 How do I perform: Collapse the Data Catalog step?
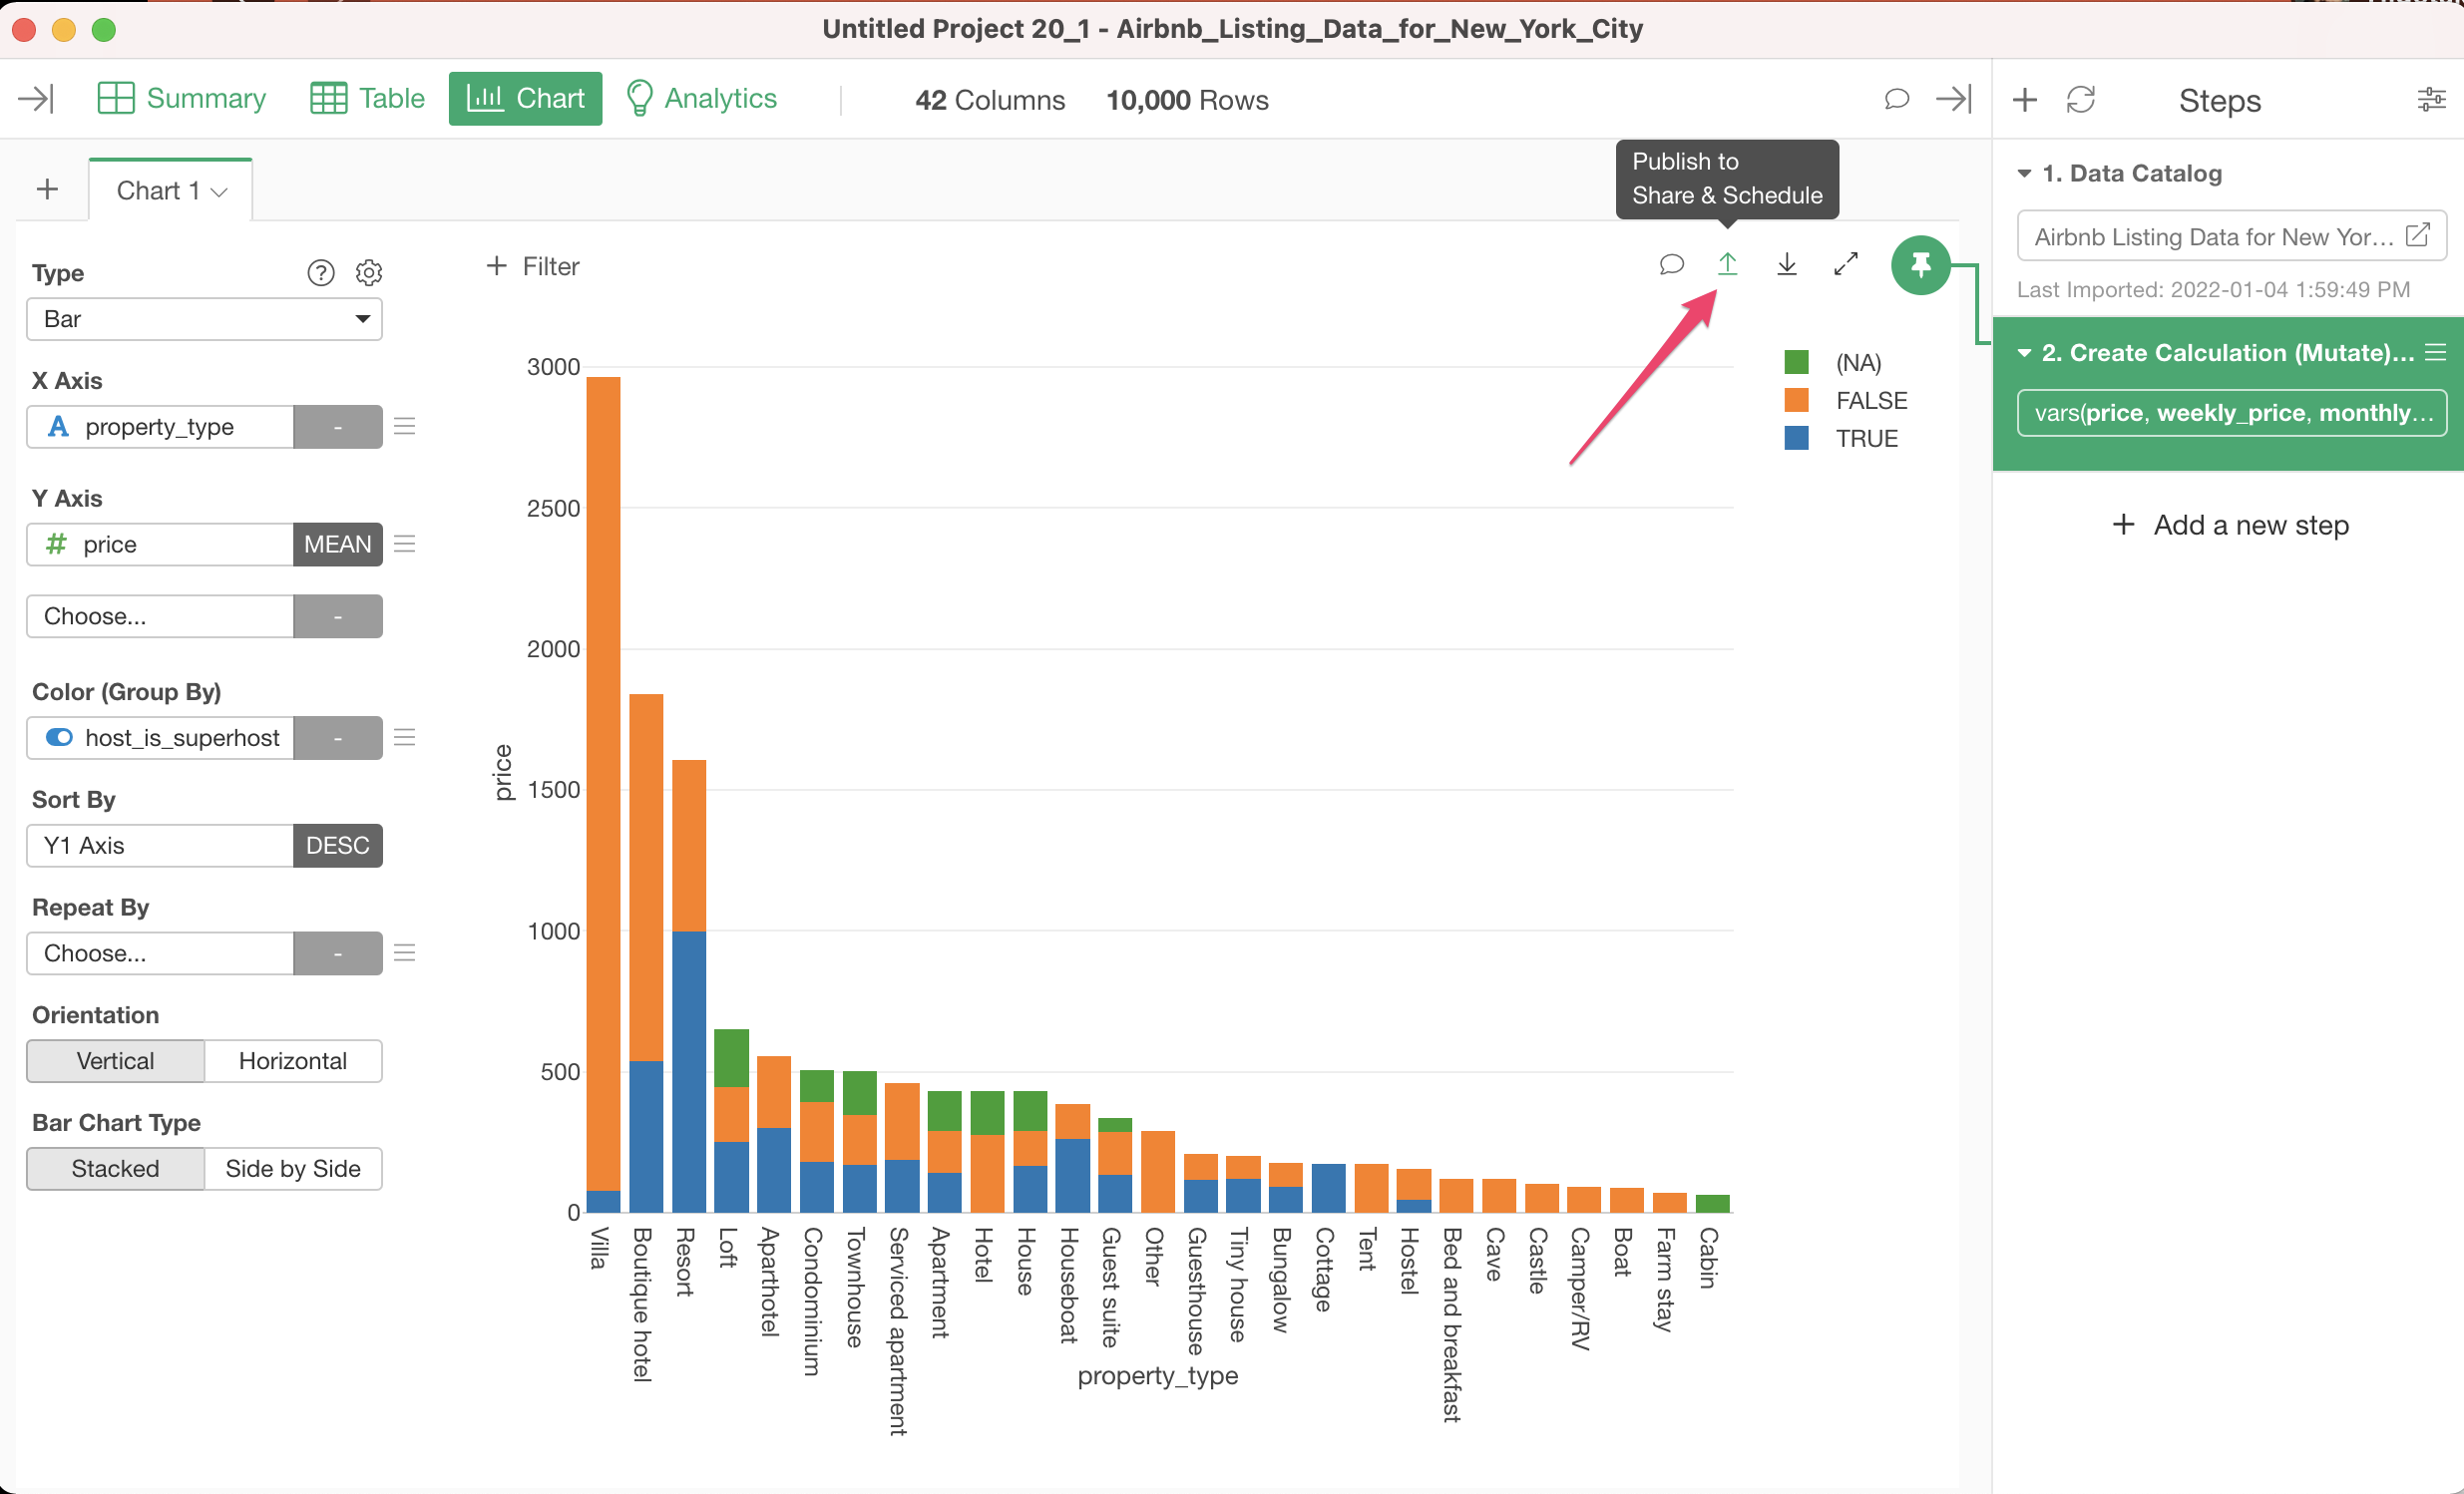[x=2024, y=174]
